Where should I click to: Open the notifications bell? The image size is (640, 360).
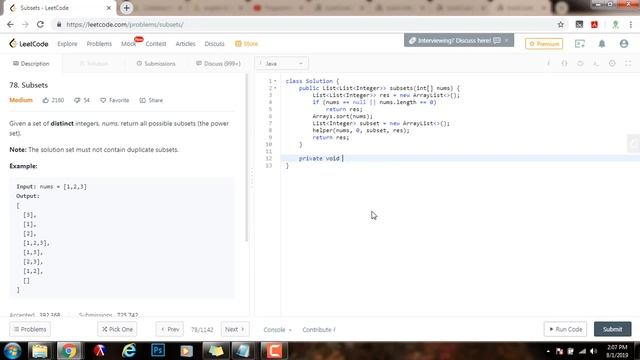602,44
